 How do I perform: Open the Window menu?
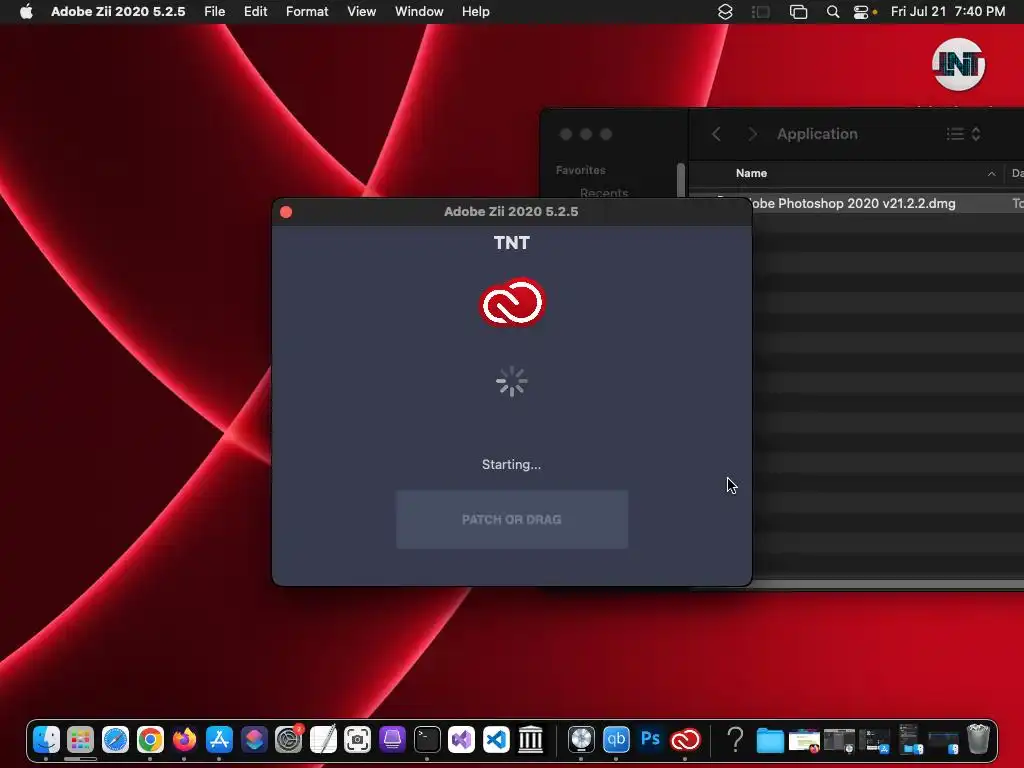click(419, 12)
